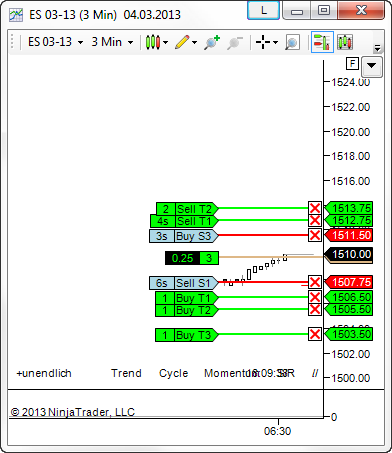This screenshot has height=453, width=392.
Task: Select the Buy T1 order label
Action: coord(187,298)
